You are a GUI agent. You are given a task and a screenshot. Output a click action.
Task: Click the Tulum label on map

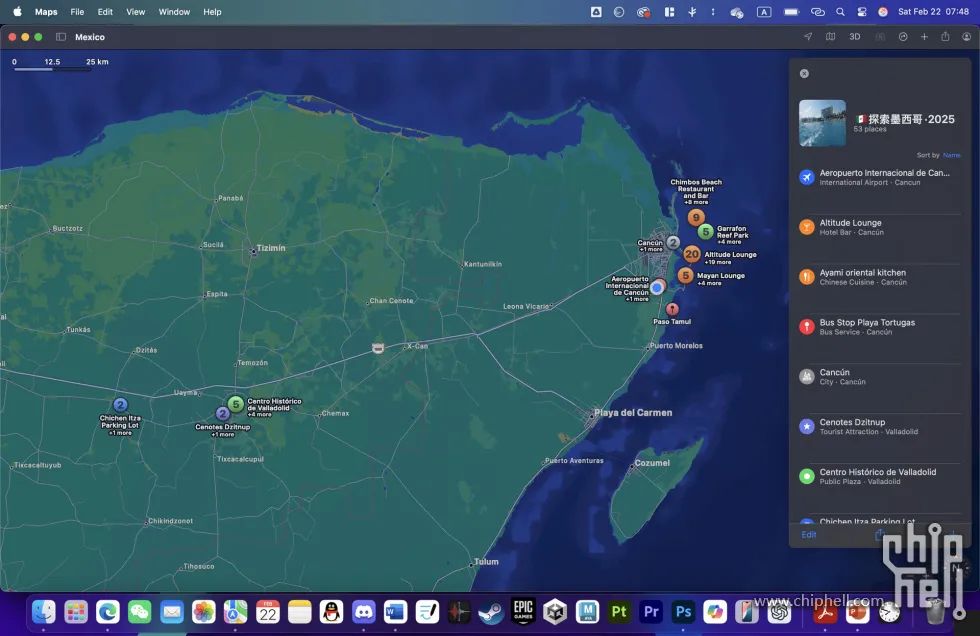[x=486, y=562]
